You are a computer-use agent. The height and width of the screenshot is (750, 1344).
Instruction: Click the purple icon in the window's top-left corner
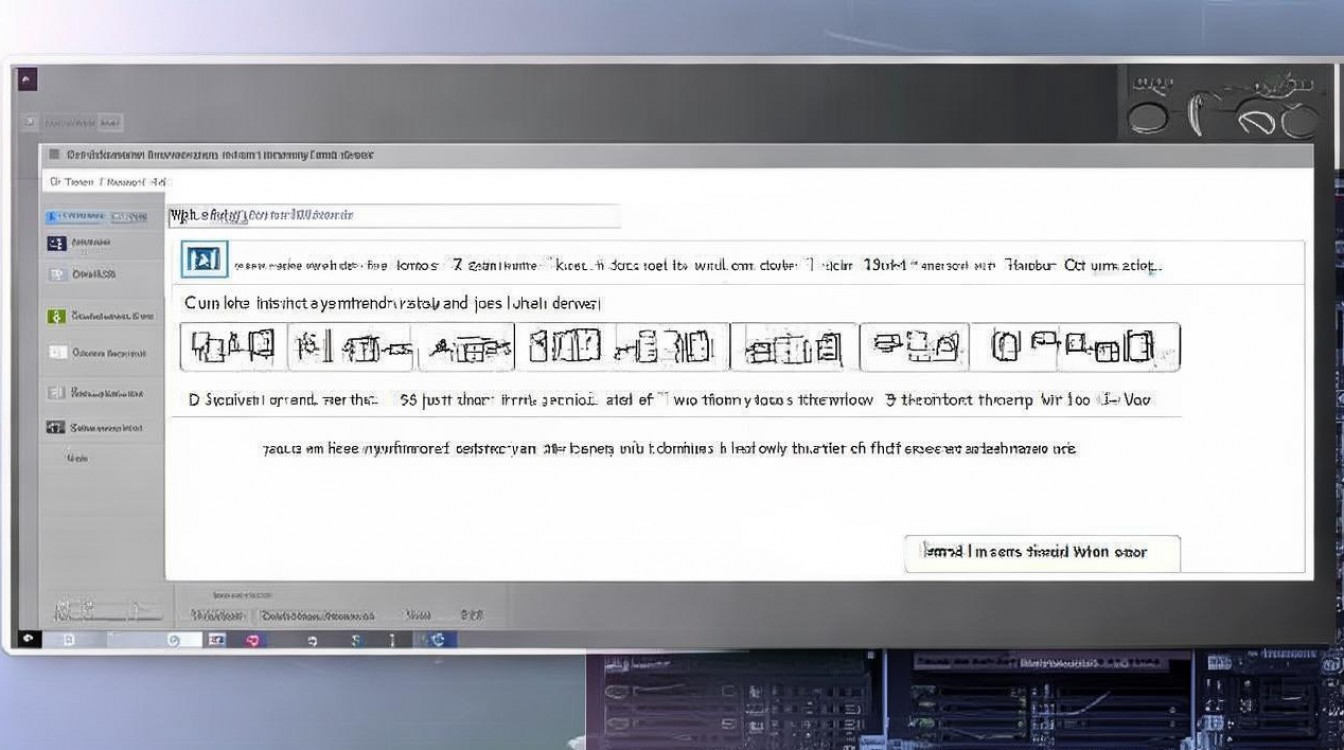pos(27,80)
